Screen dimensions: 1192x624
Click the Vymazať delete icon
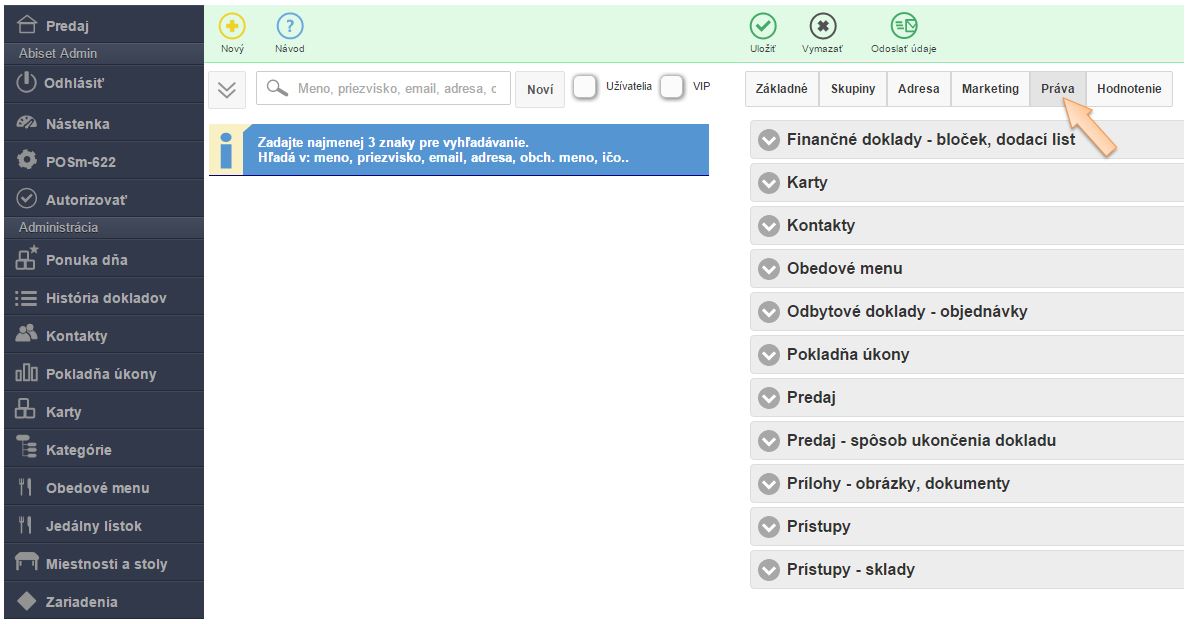point(822,27)
